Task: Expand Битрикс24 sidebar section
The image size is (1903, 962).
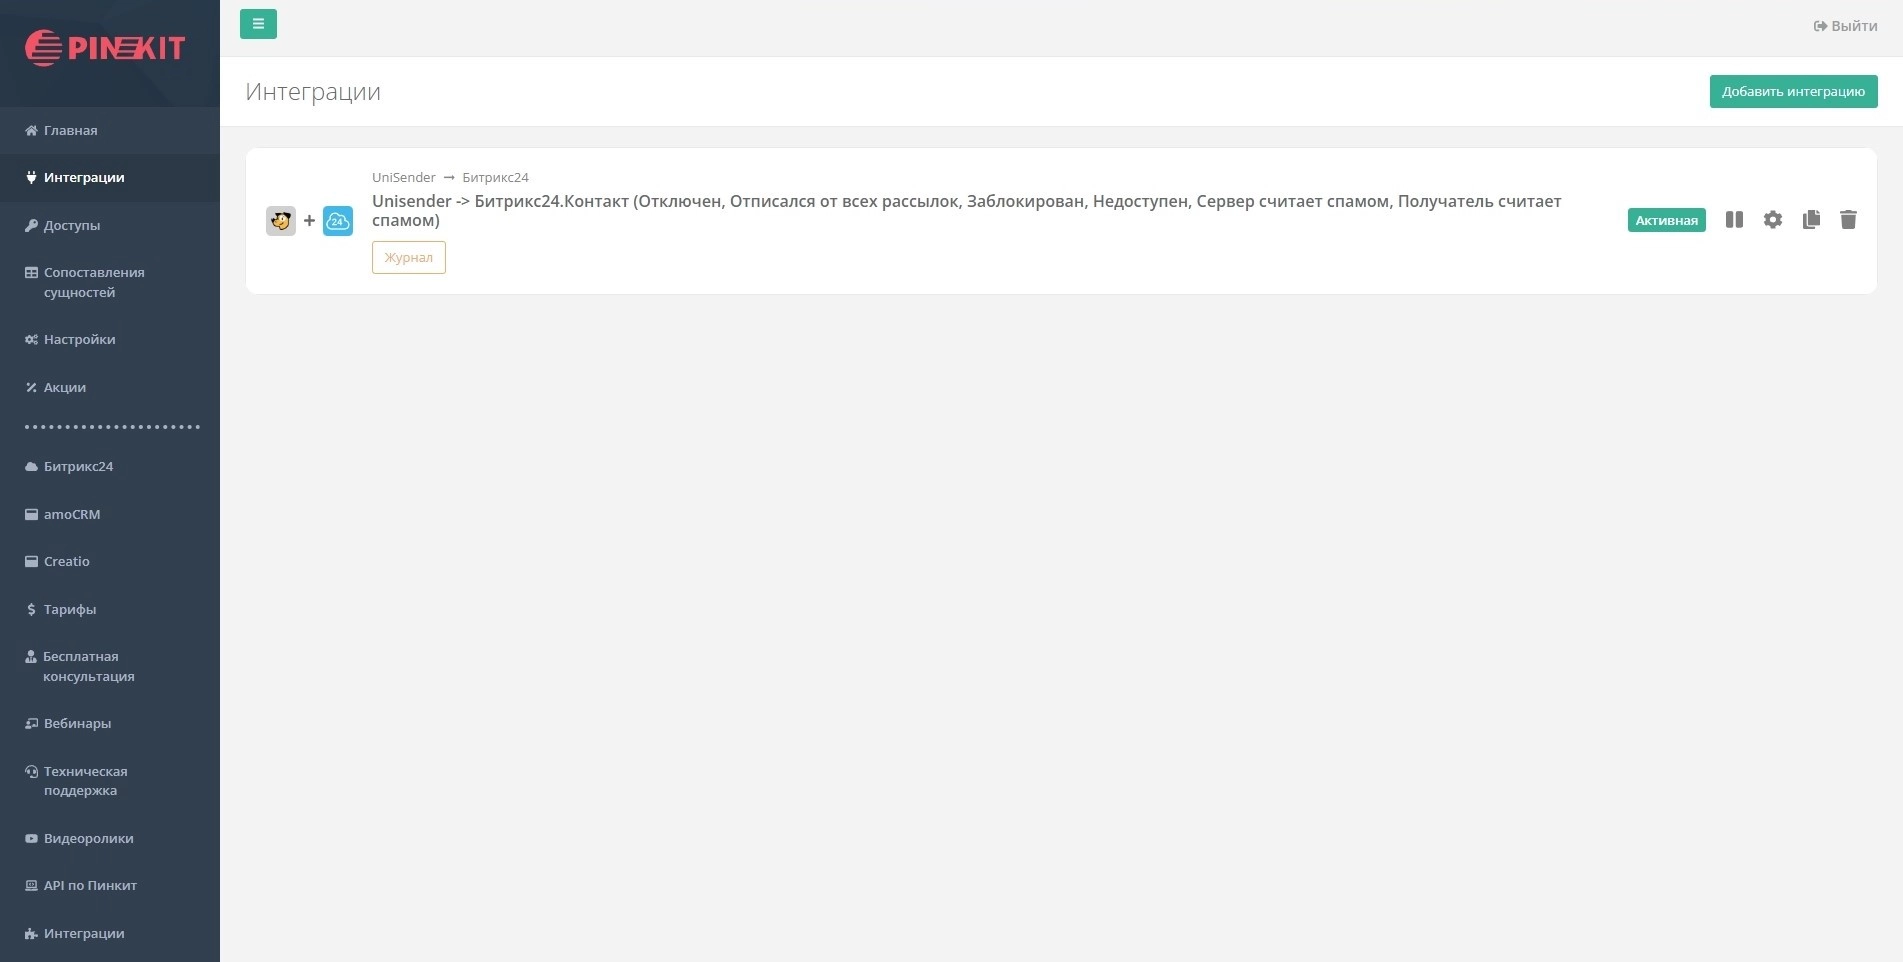Action: 78,466
